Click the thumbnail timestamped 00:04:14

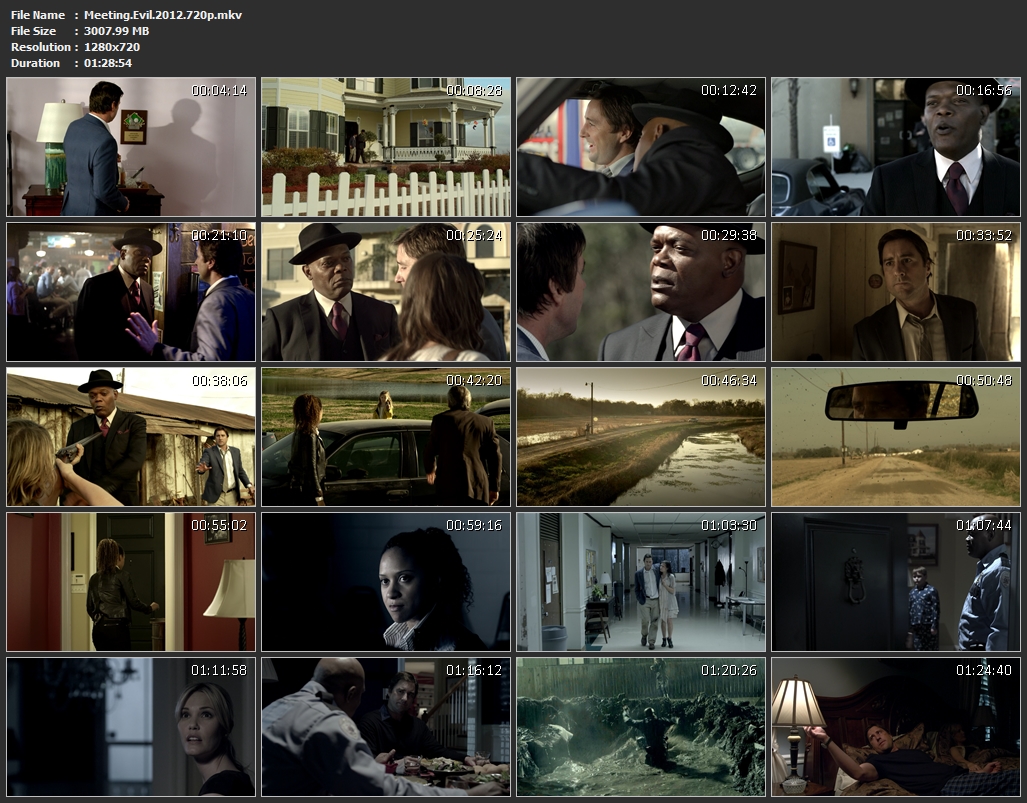click(x=131, y=147)
